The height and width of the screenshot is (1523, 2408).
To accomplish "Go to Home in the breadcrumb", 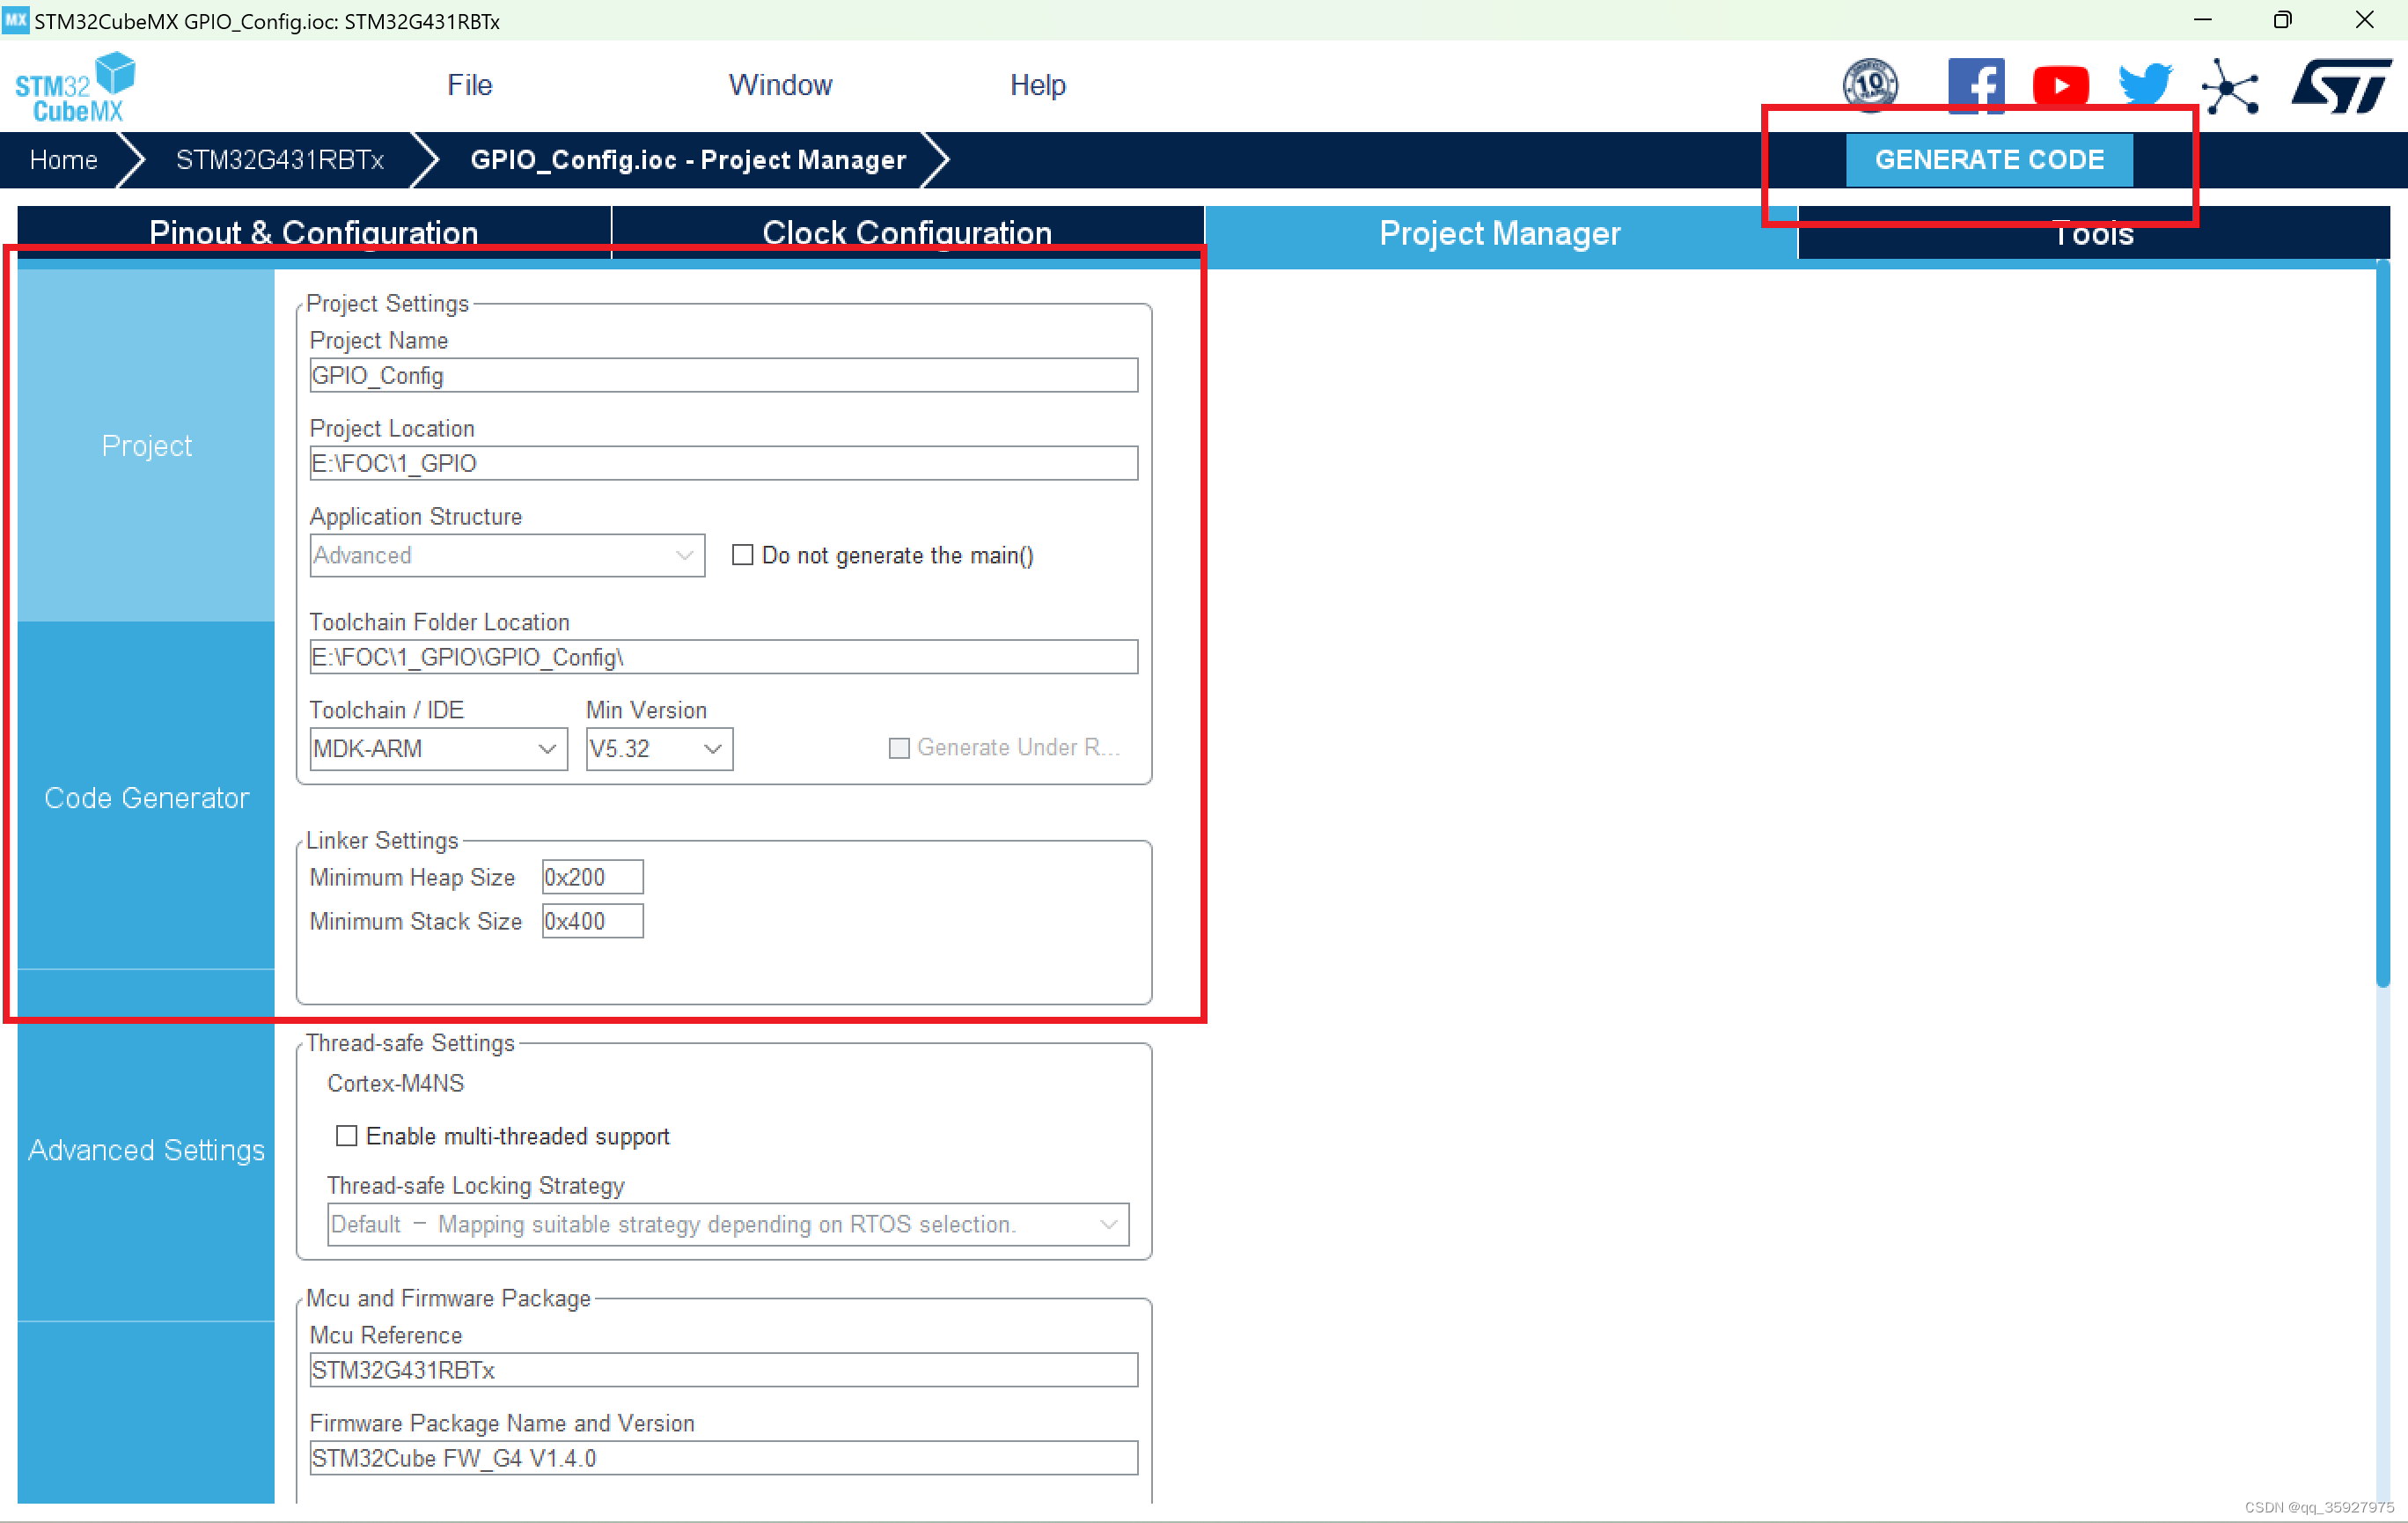I will tap(63, 160).
